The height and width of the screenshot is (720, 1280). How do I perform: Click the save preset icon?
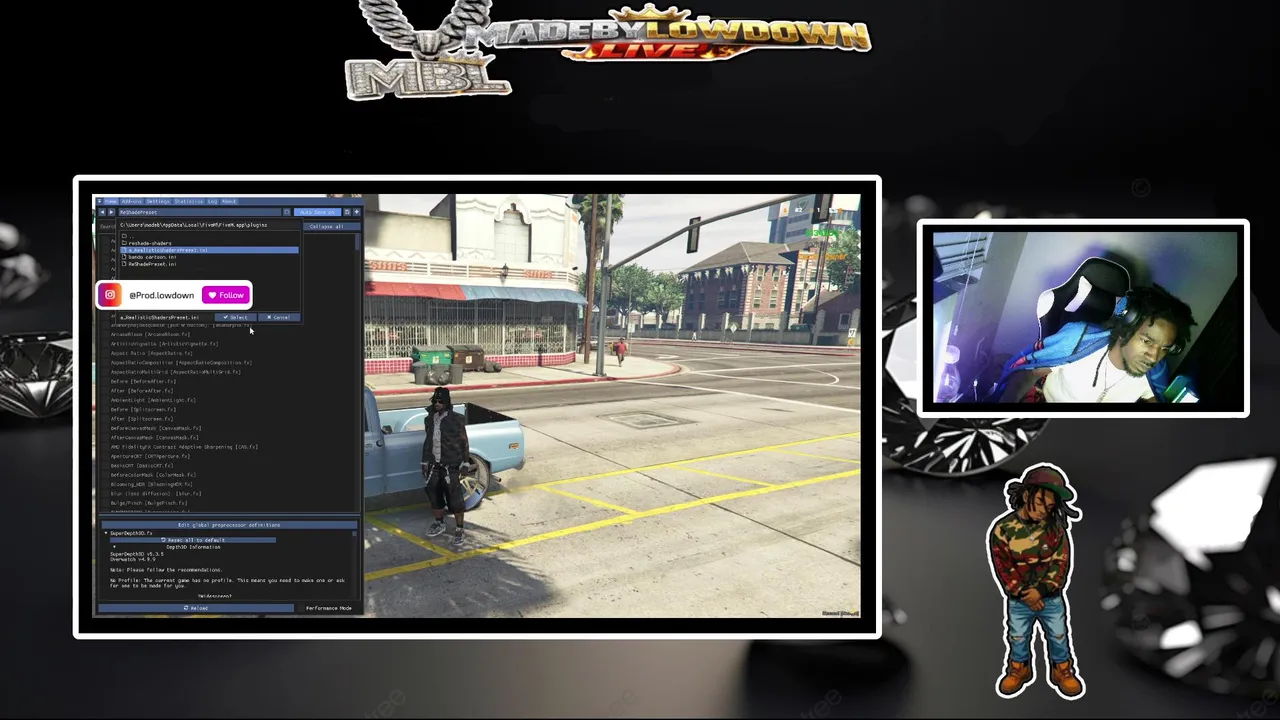point(286,212)
